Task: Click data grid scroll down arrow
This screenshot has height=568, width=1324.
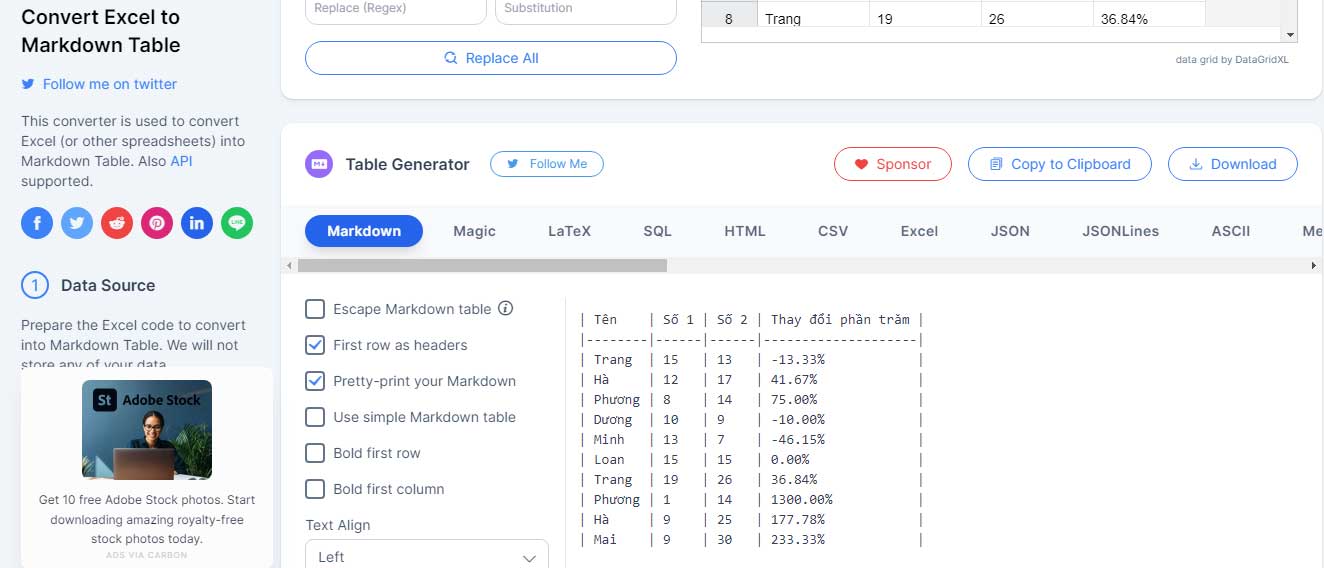Action: (1290, 34)
